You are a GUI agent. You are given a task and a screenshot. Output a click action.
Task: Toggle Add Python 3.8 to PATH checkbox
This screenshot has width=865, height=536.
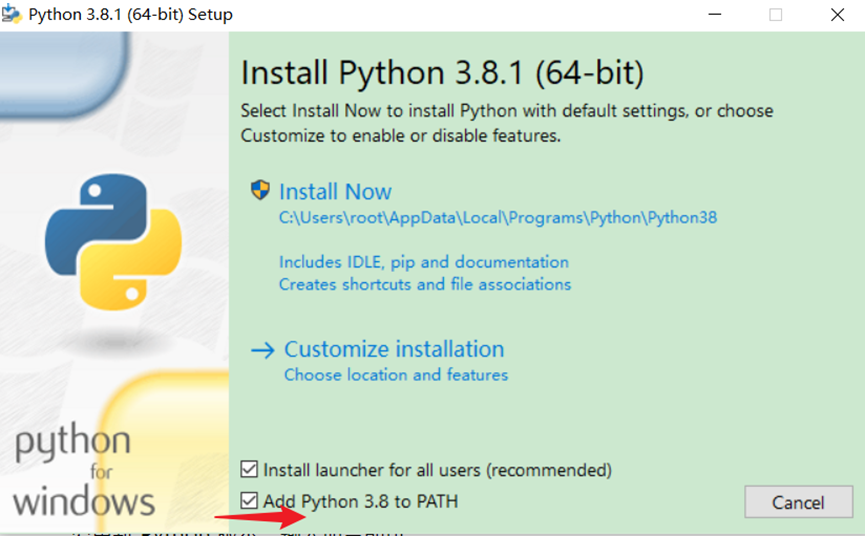(249, 500)
